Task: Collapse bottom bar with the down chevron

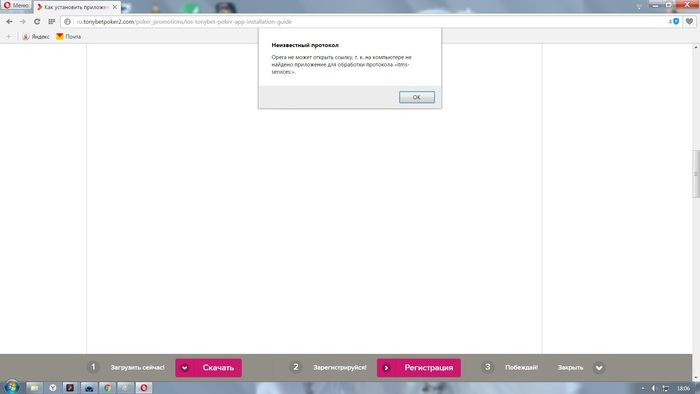Action: tap(599, 368)
